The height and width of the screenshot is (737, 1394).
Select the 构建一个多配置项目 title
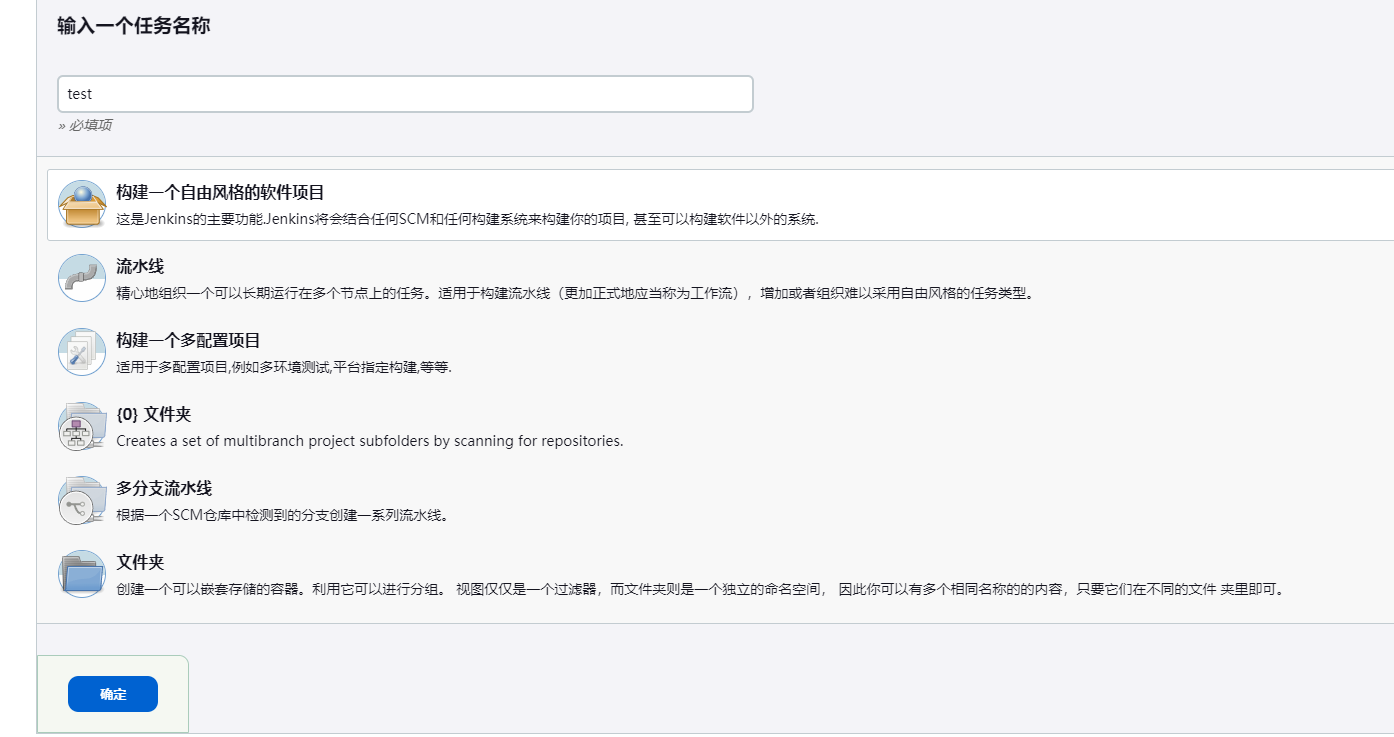click(188, 340)
